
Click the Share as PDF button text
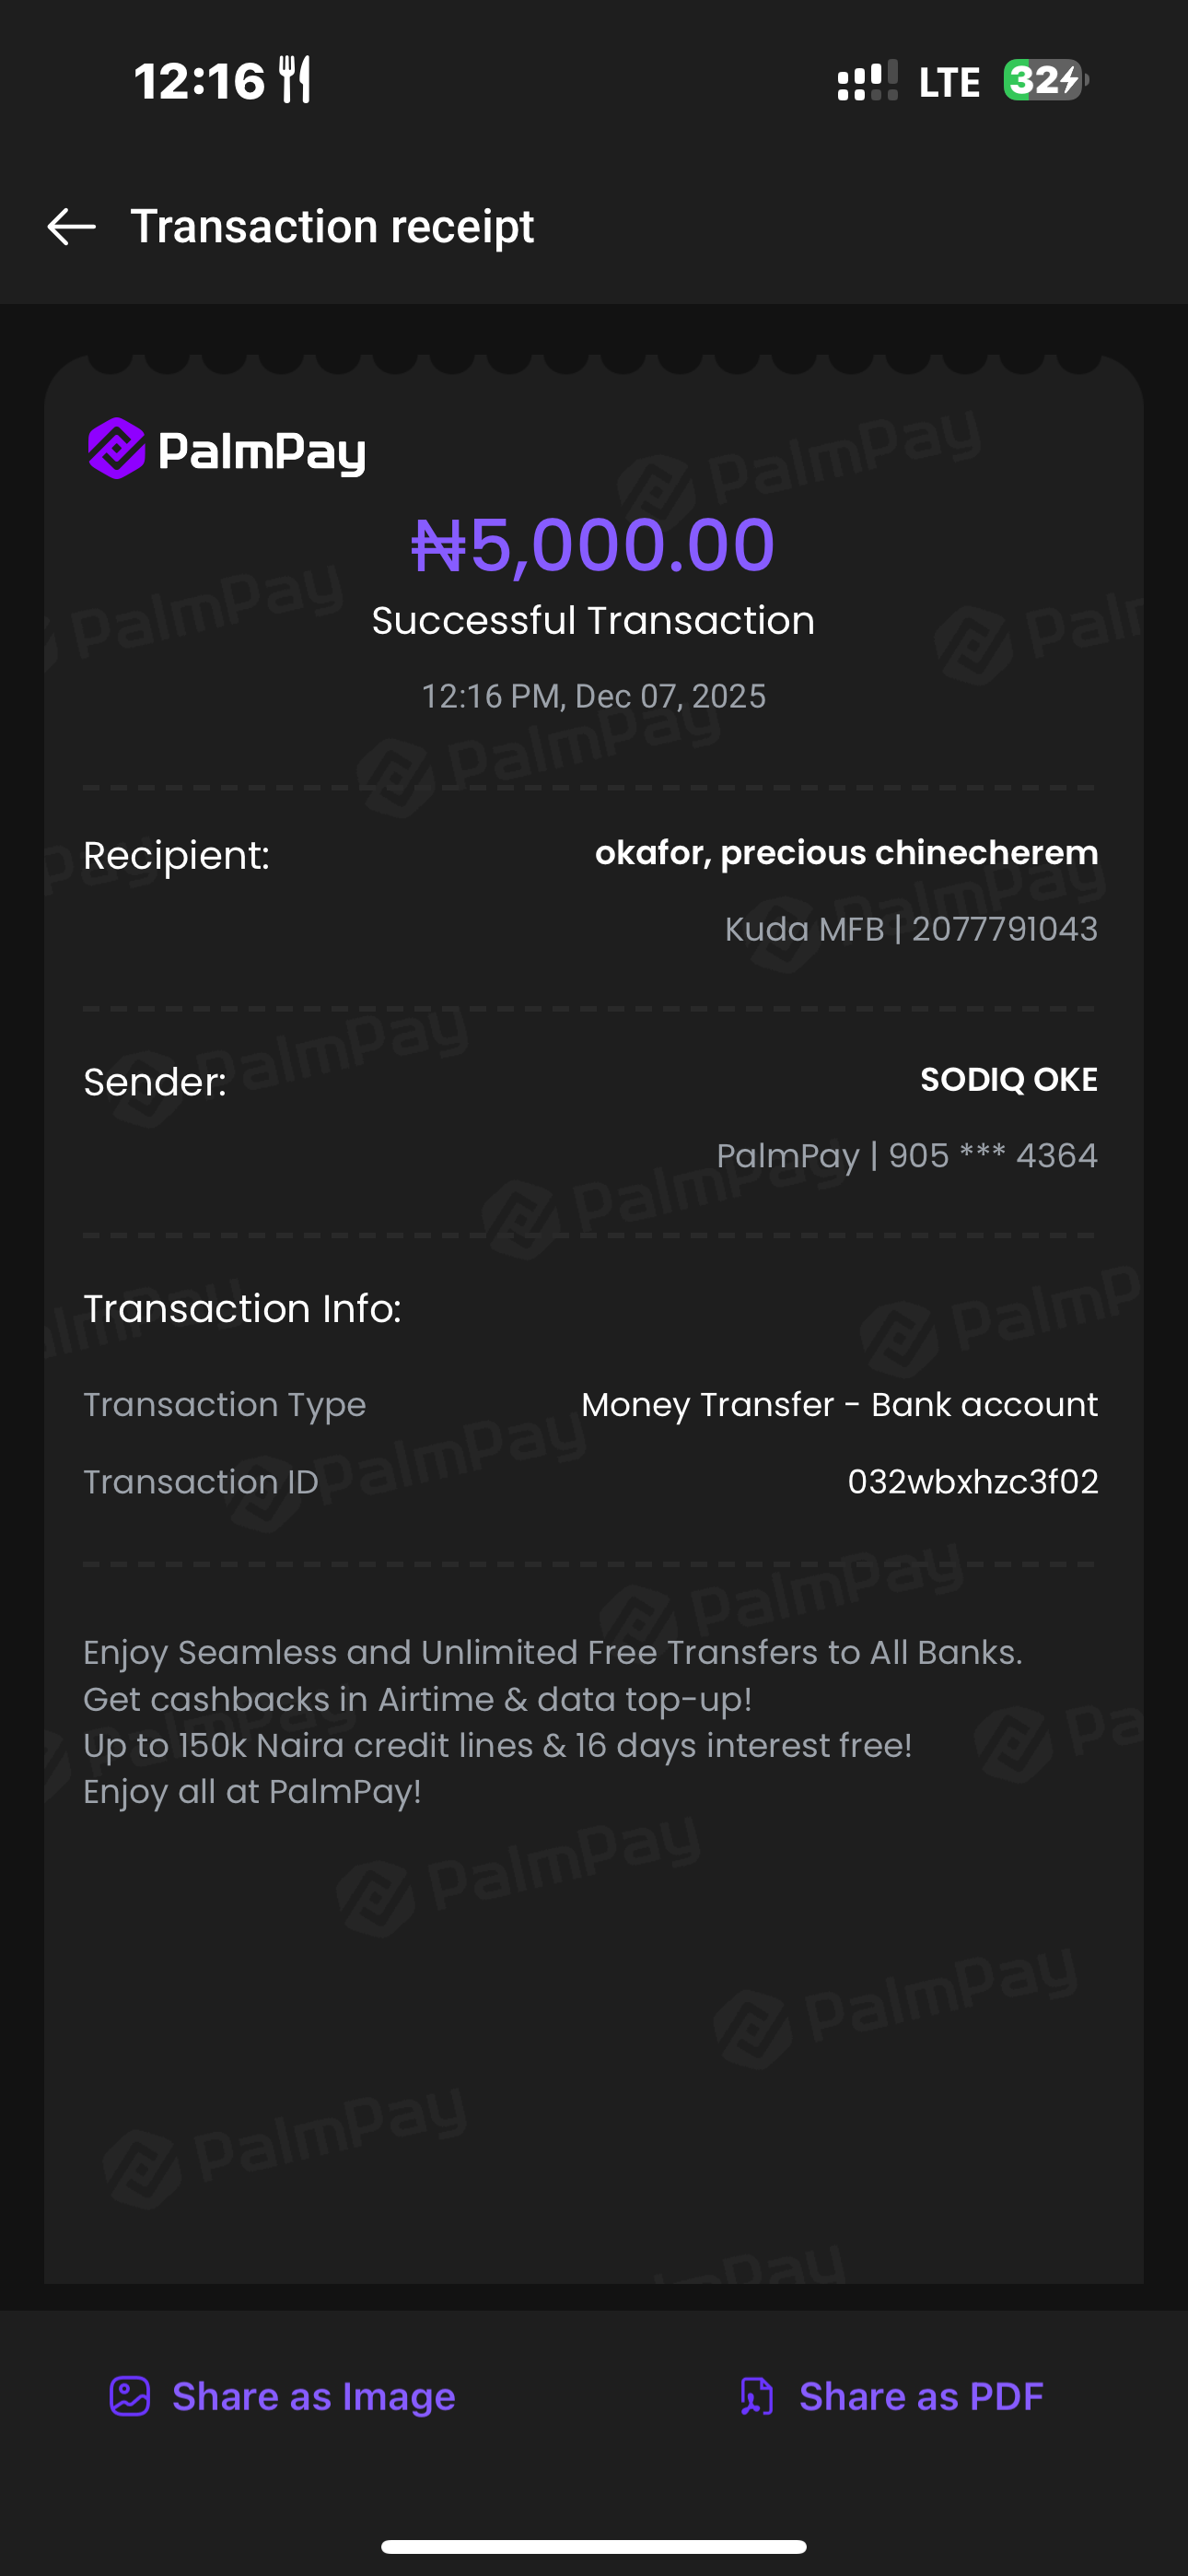[x=921, y=2396]
